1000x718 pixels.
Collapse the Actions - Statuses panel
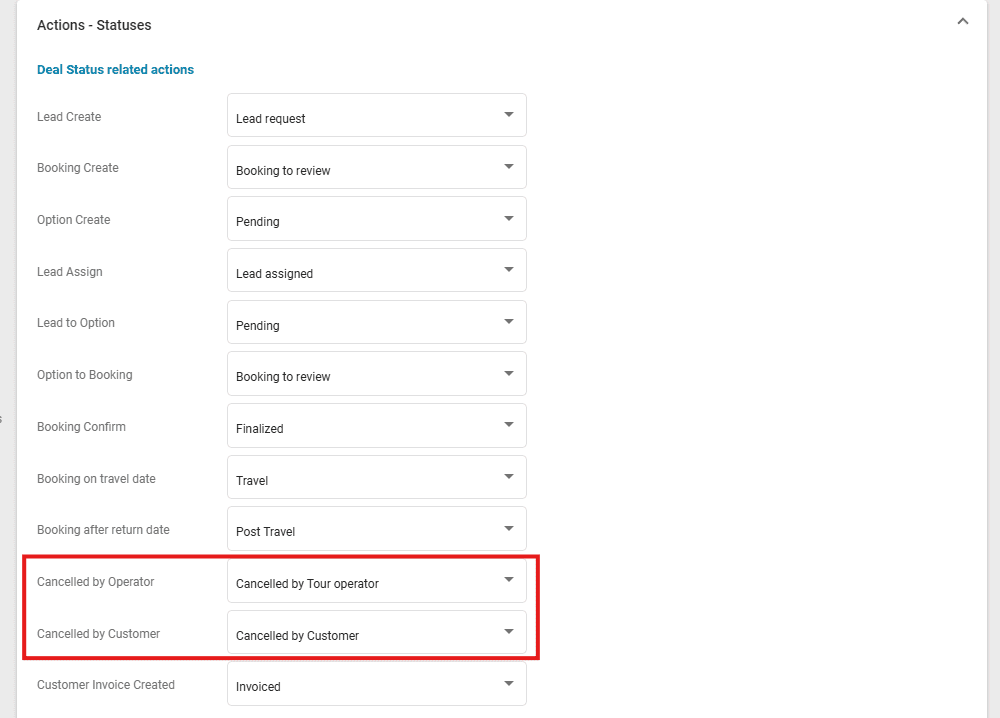(962, 22)
